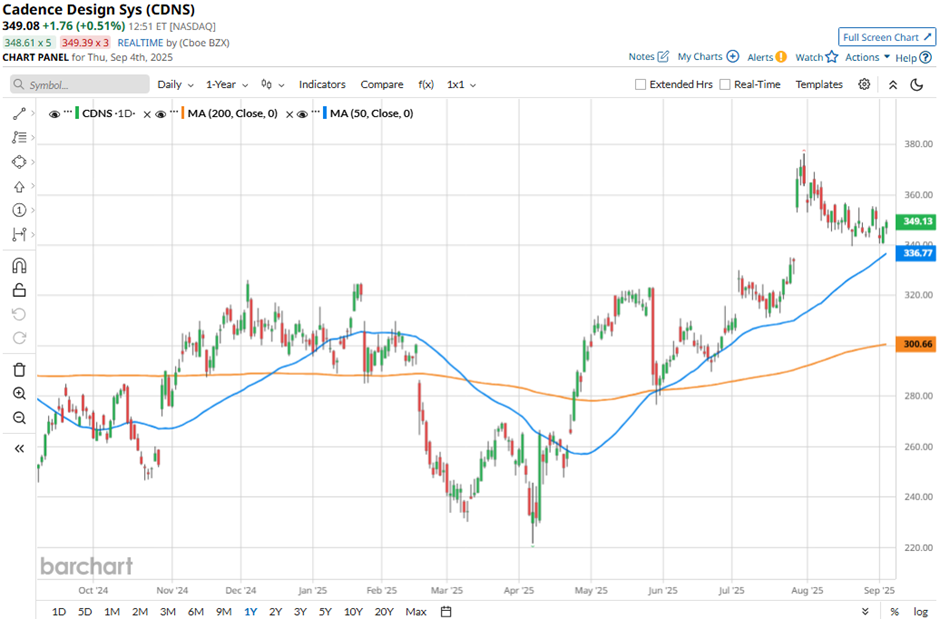
Task: Zoom out using the magnifier minus icon
Action: point(19,418)
